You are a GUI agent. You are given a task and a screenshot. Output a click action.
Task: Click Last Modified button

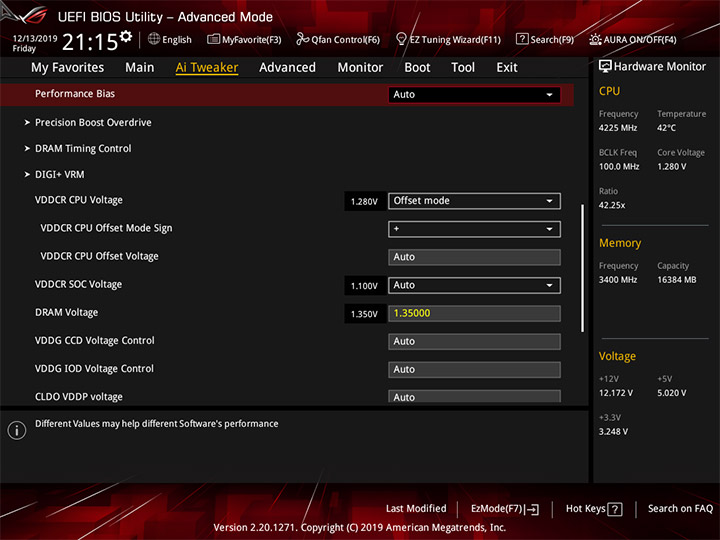(x=416, y=509)
